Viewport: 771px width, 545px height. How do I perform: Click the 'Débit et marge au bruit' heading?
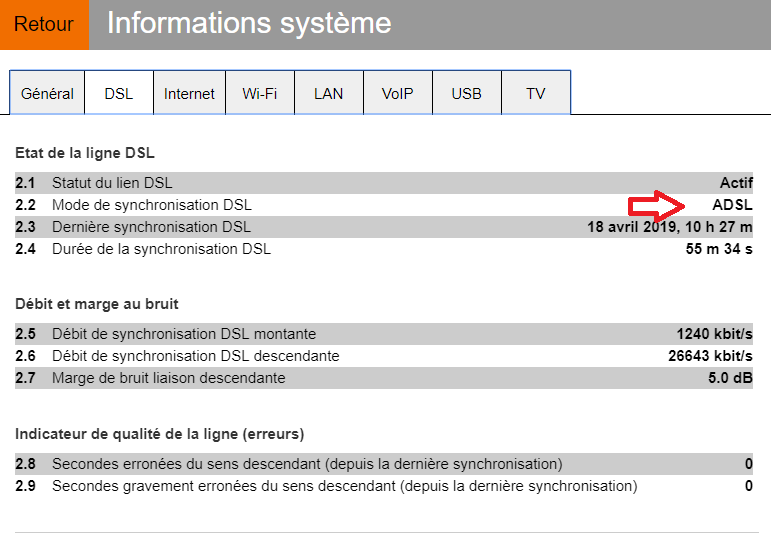[97, 304]
